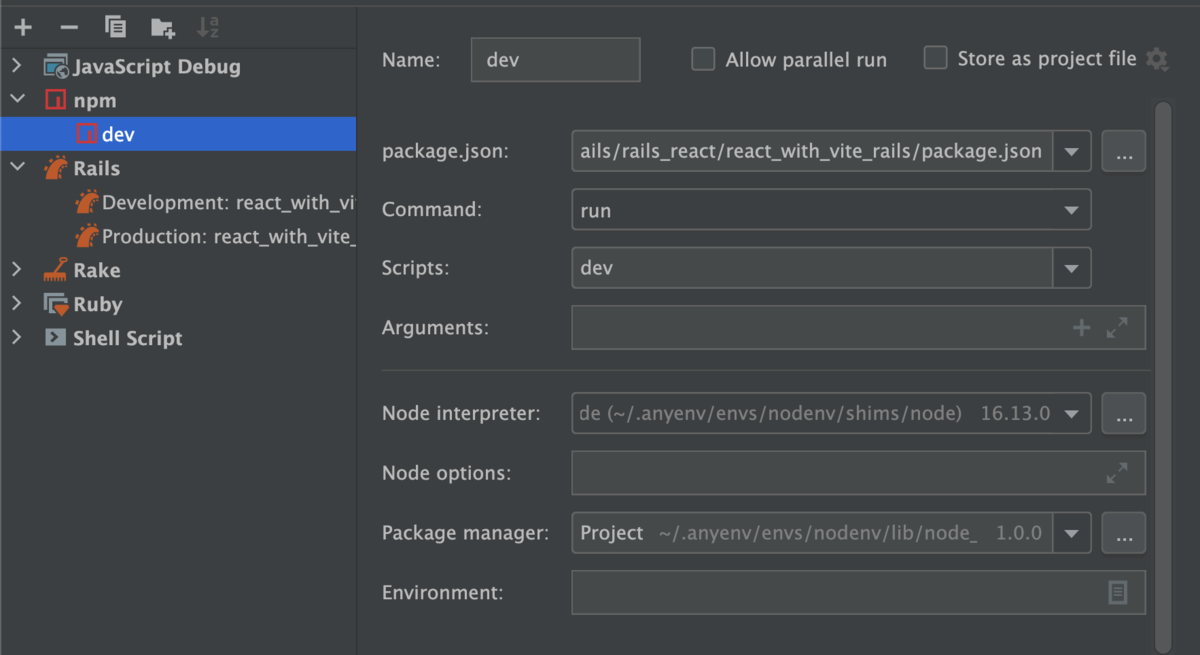Browse for a different package.json file
1200x655 pixels.
coord(1123,151)
